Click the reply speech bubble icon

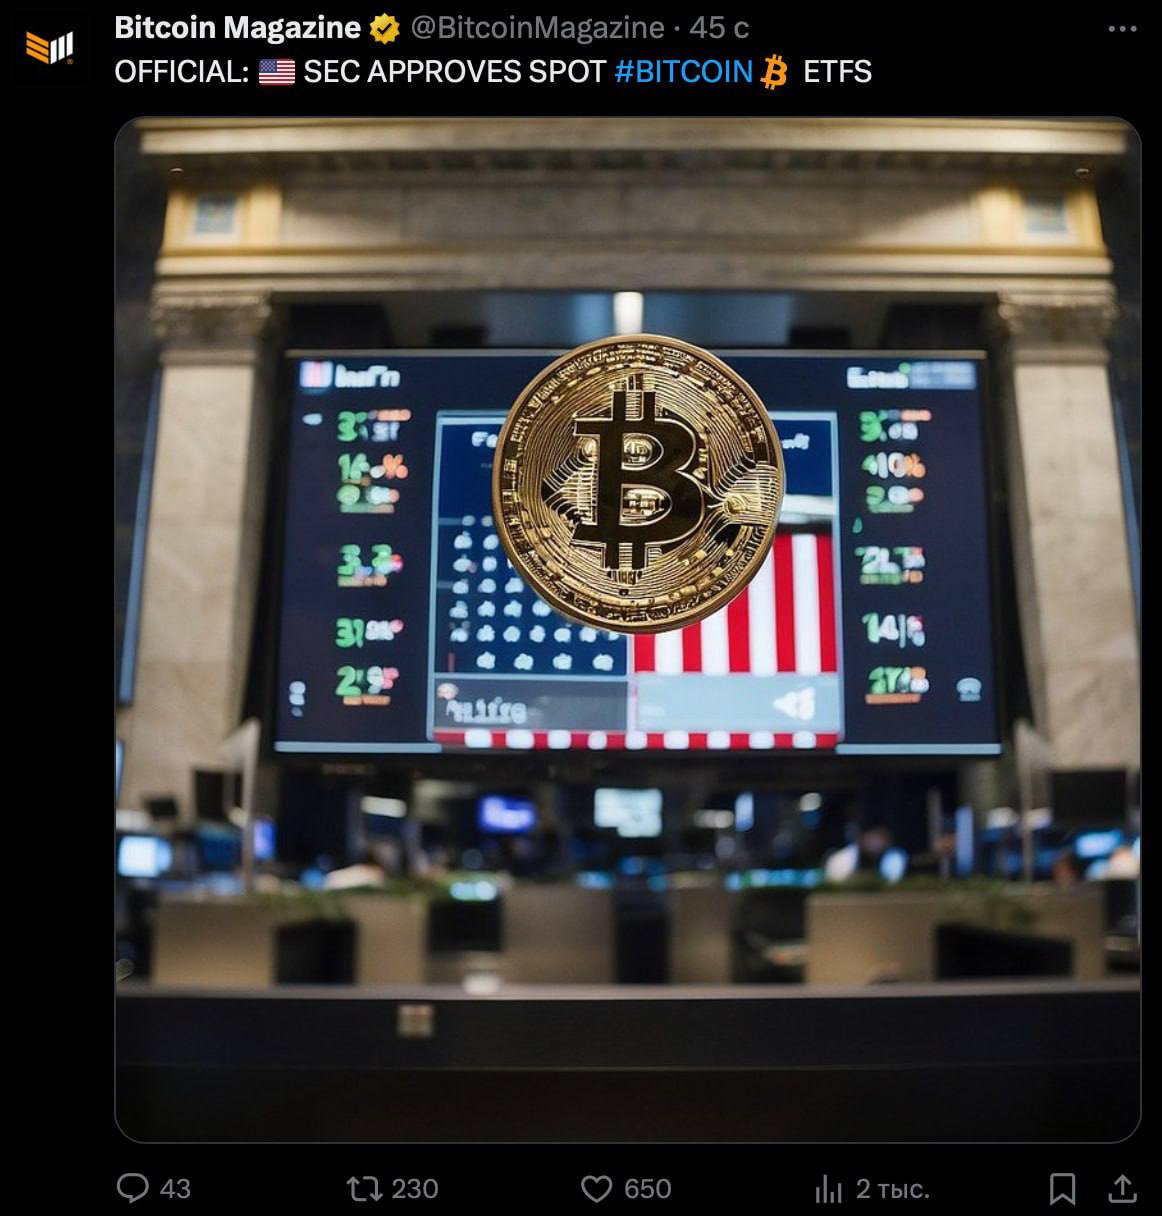click(x=132, y=1188)
